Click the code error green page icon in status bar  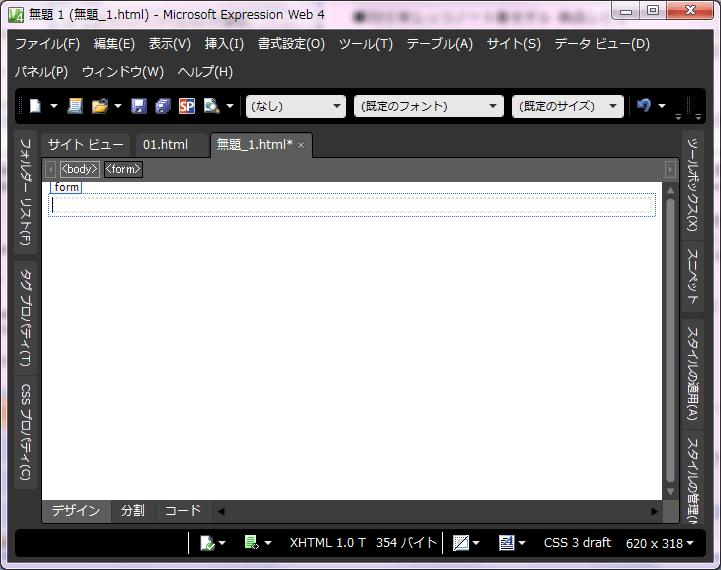[x=252, y=543]
